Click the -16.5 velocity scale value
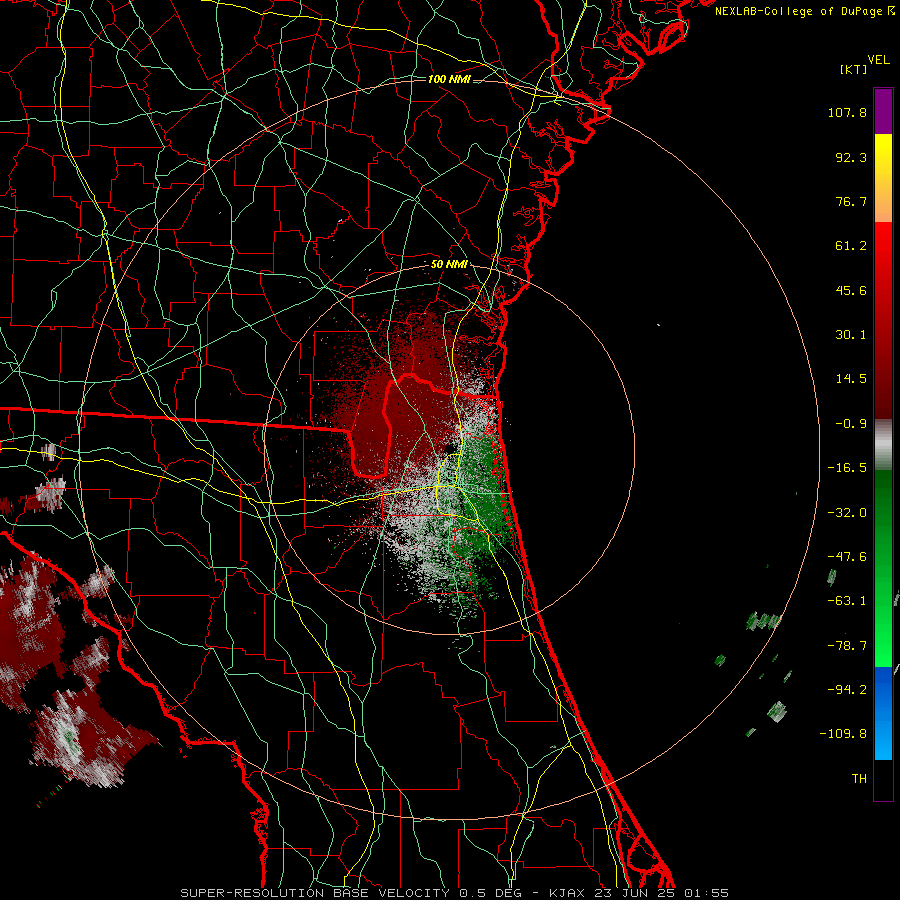 point(847,468)
